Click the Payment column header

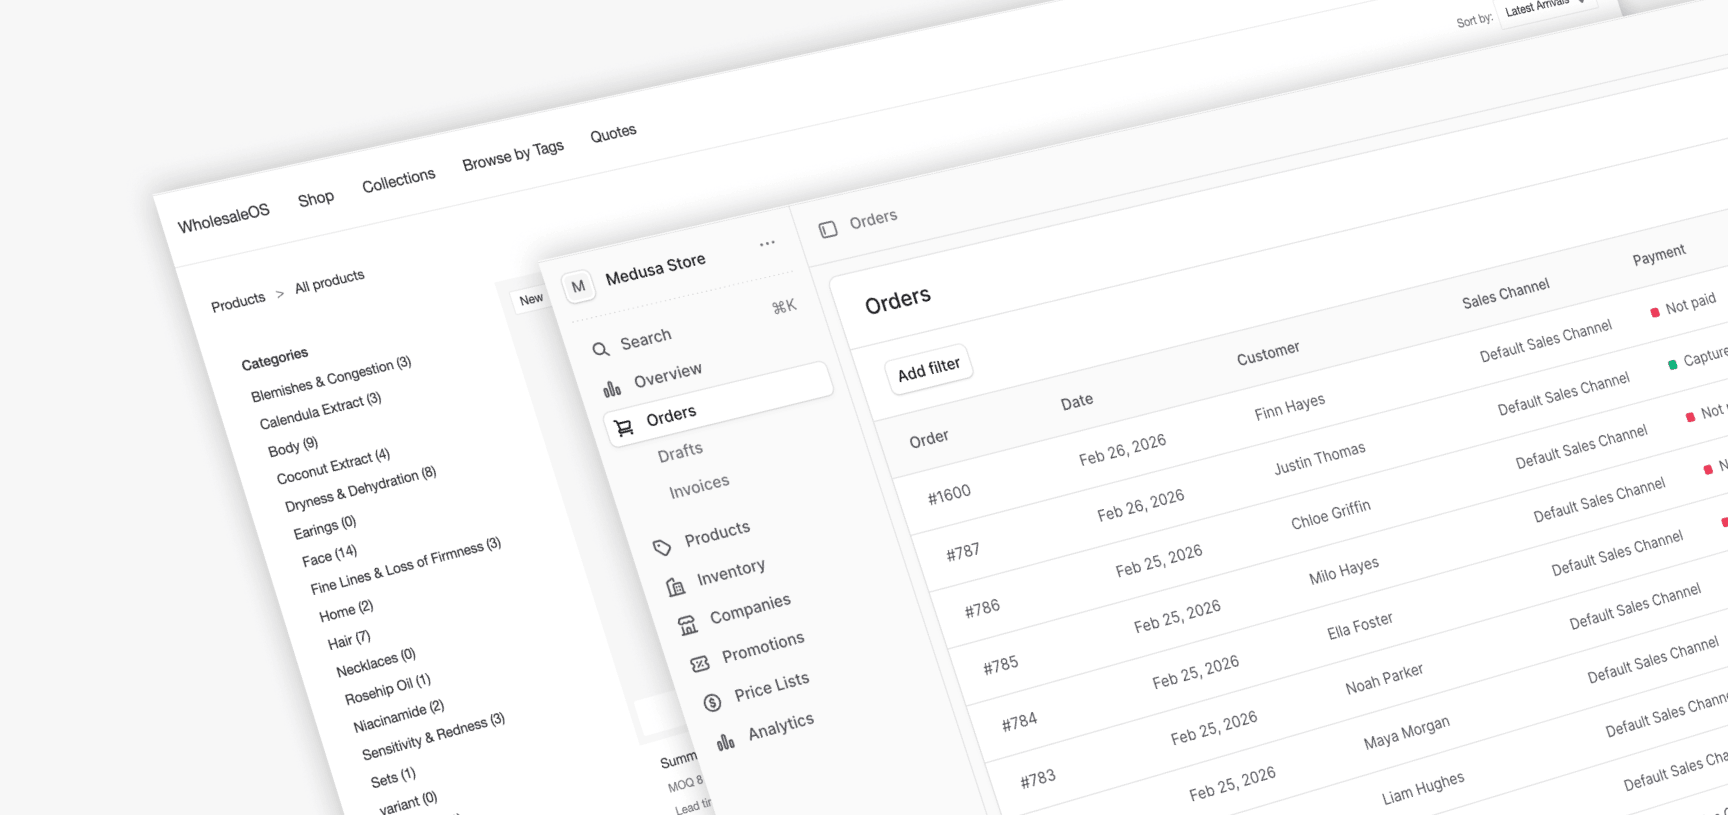[x=1659, y=255]
